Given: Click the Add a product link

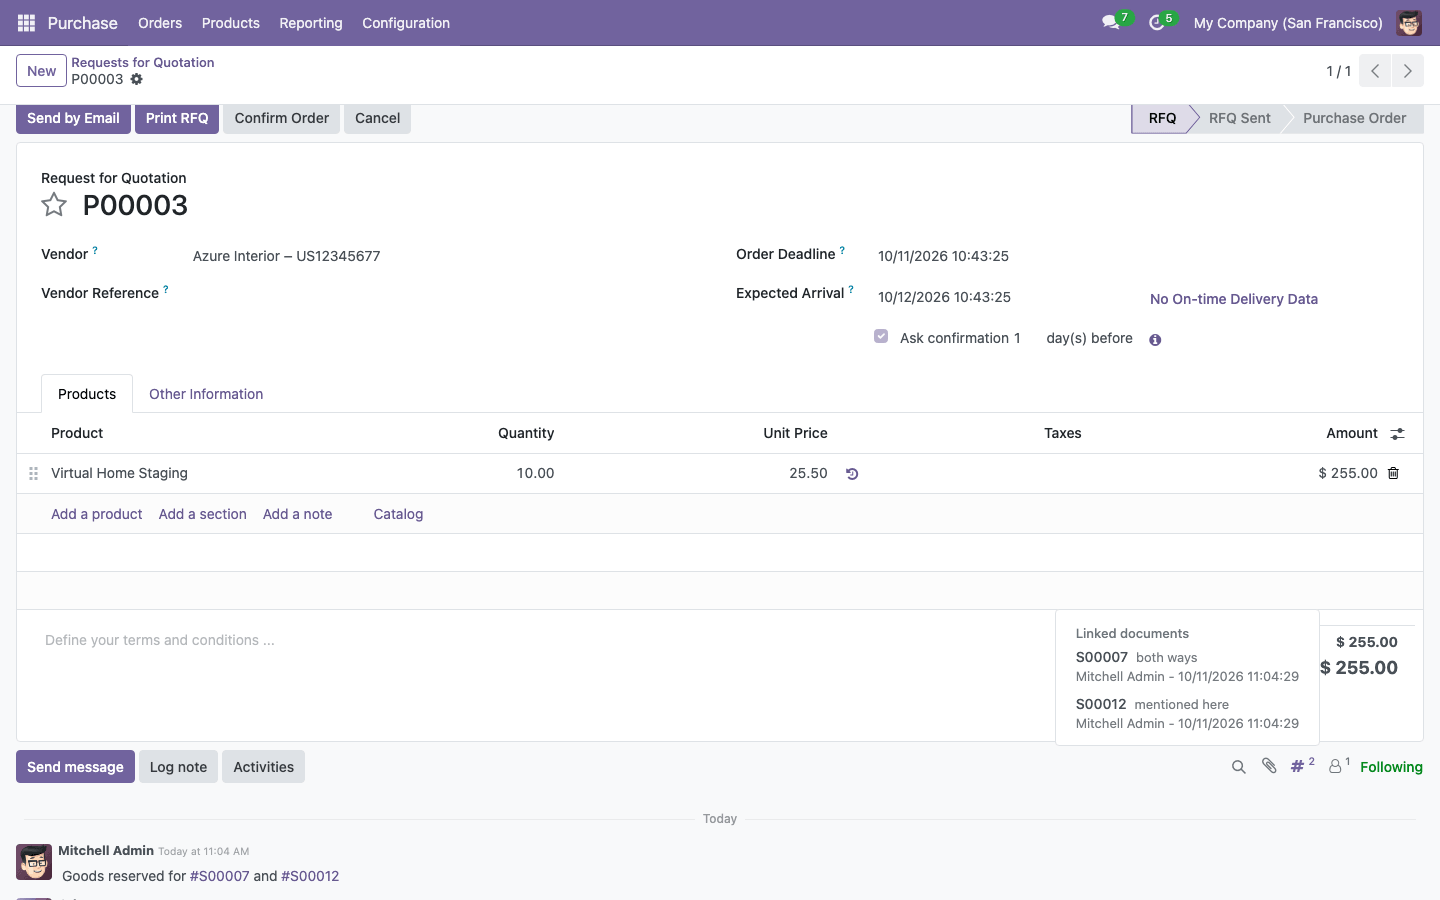Looking at the screenshot, I should pos(97,514).
